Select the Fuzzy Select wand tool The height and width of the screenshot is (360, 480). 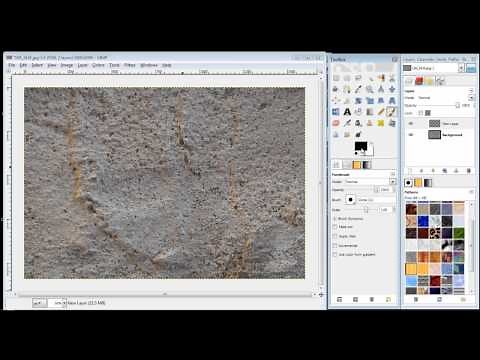pos(370,78)
